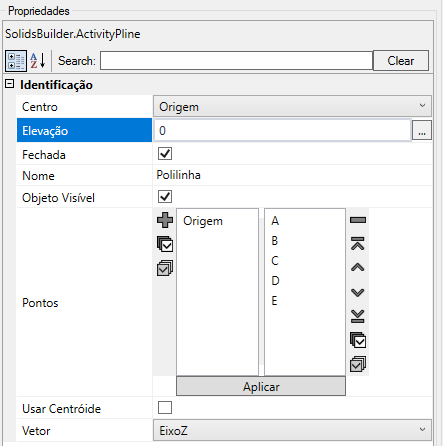This screenshot has height=446, width=443.
Task: Sort properties alphabetically with A-Z icon
Action: coord(38,61)
